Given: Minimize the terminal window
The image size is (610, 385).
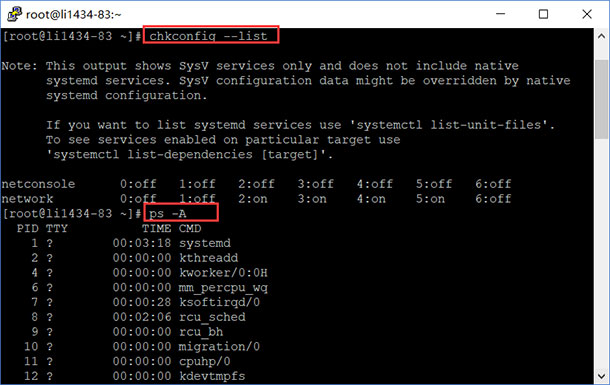Looking at the screenshot, I should 500,14.
